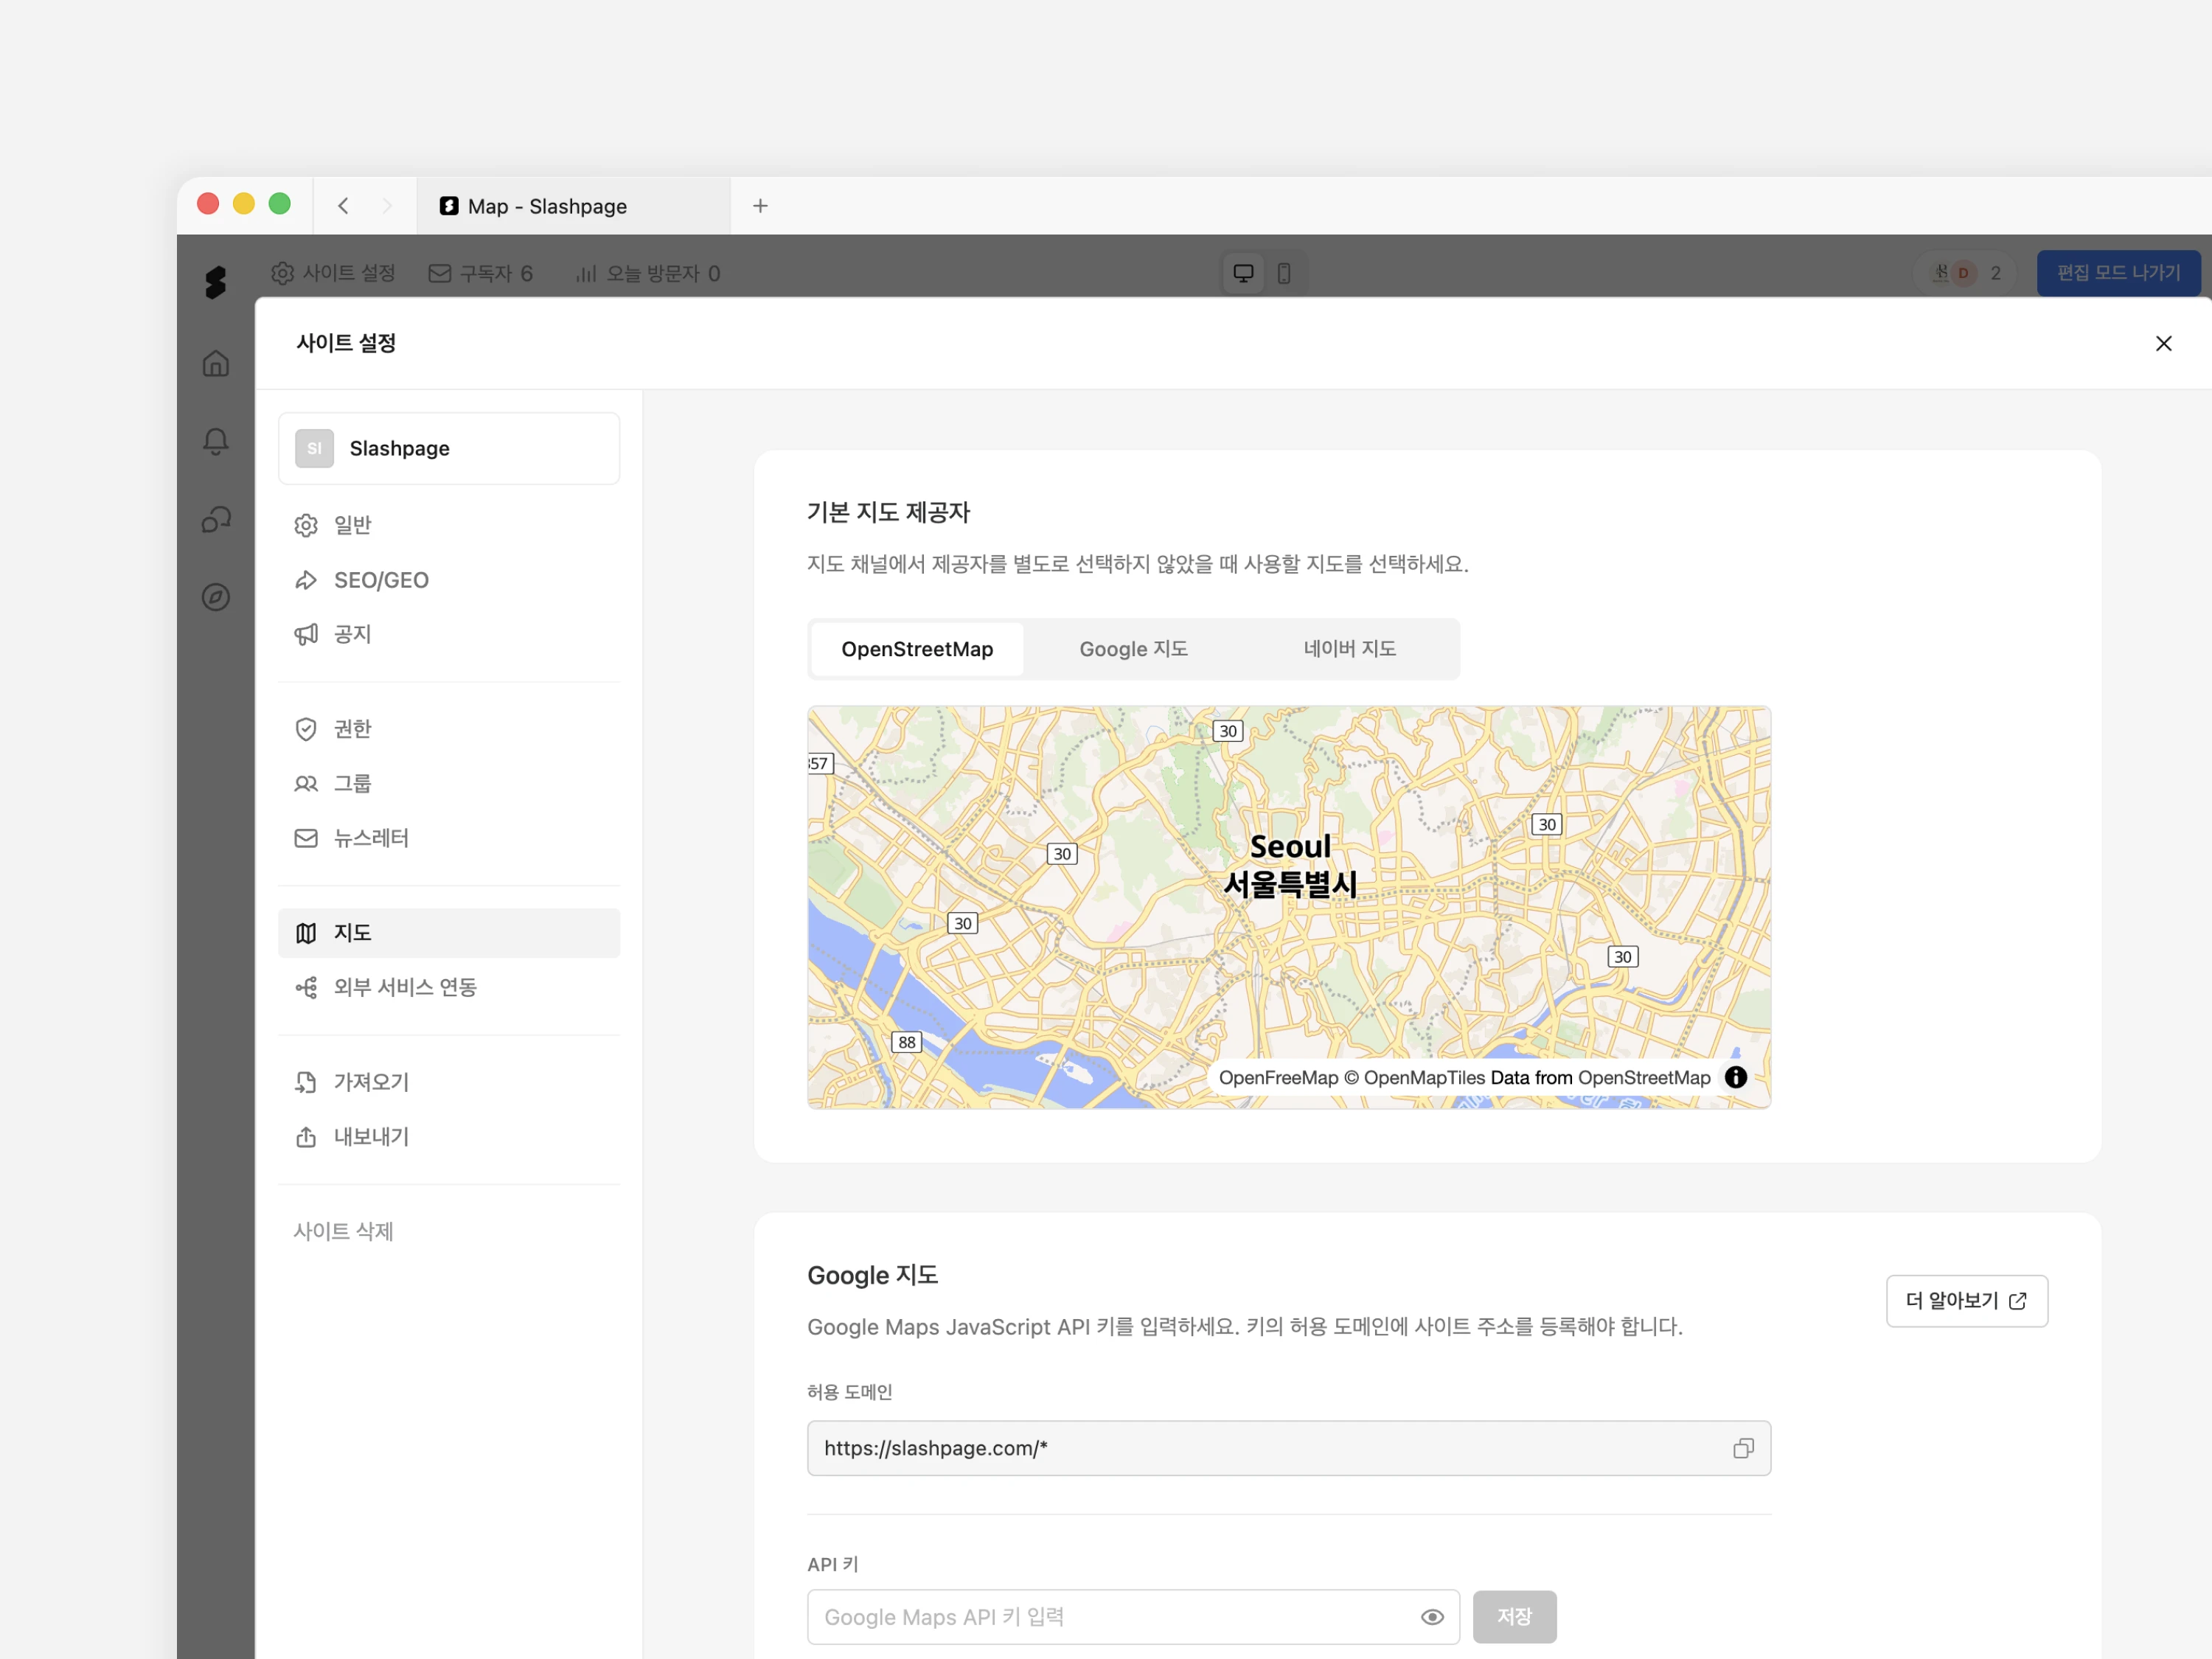Screen dimensions: 2212x1659
Task: Select Google 지도 provider tab
Action: [1133, 649]
